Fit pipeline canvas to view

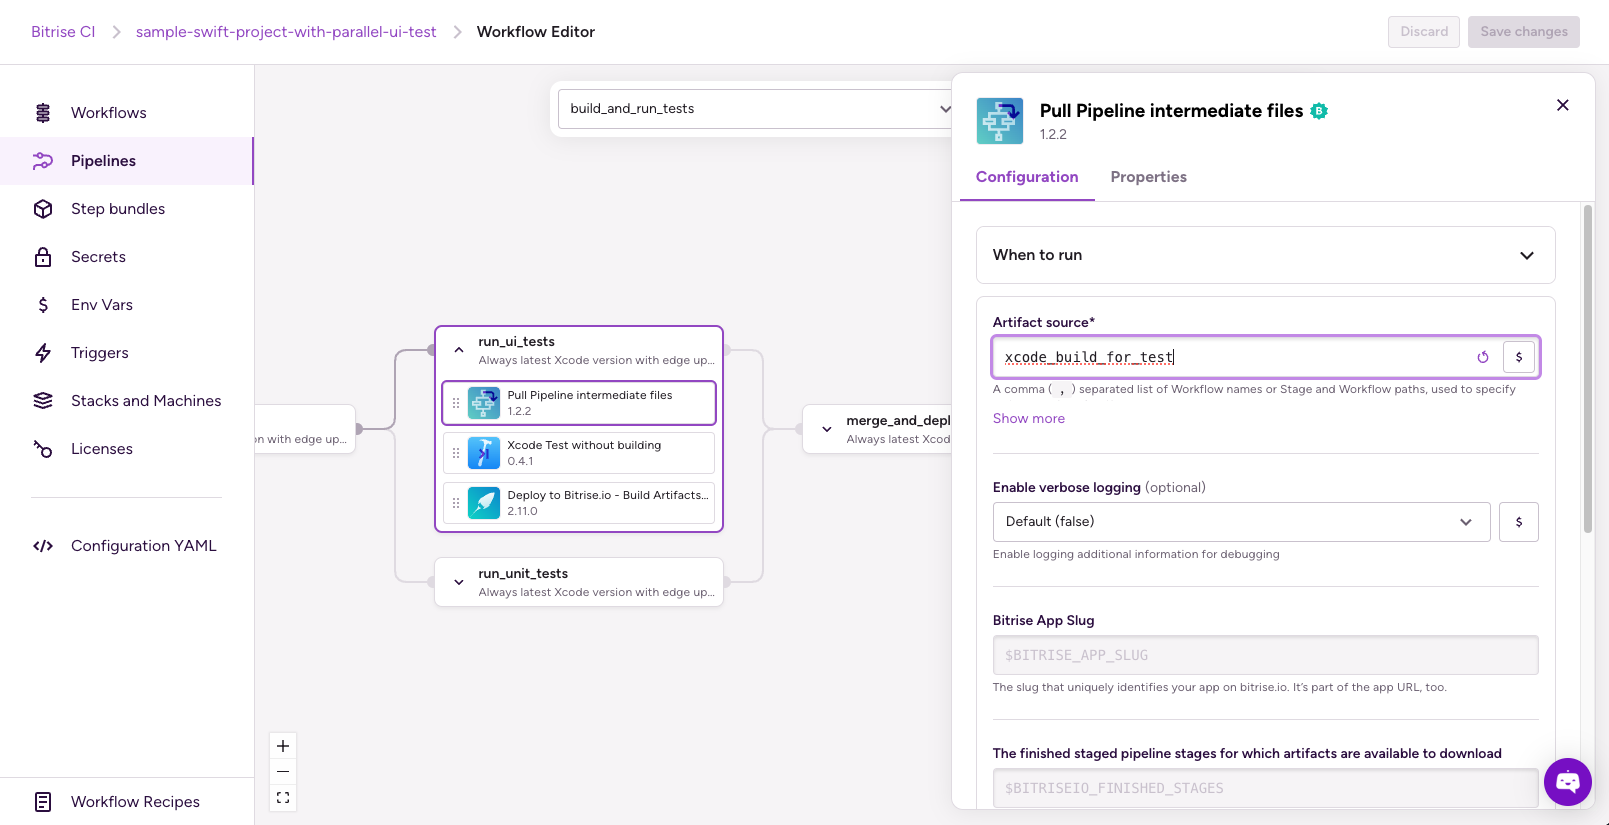coord(283,798)
